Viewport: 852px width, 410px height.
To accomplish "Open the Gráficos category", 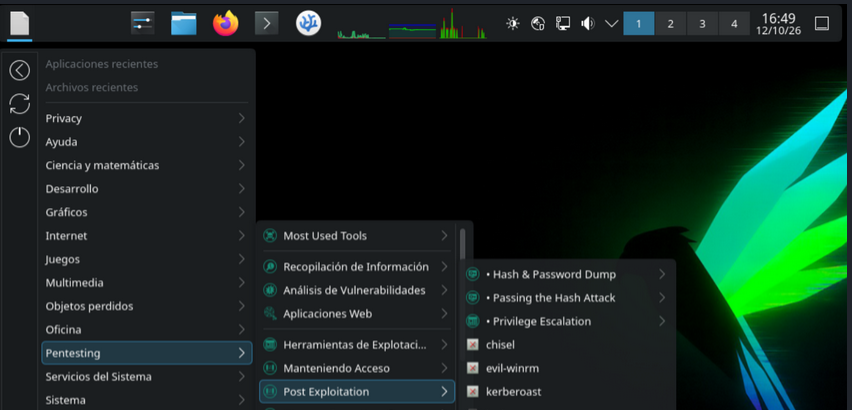I will 147,212.
